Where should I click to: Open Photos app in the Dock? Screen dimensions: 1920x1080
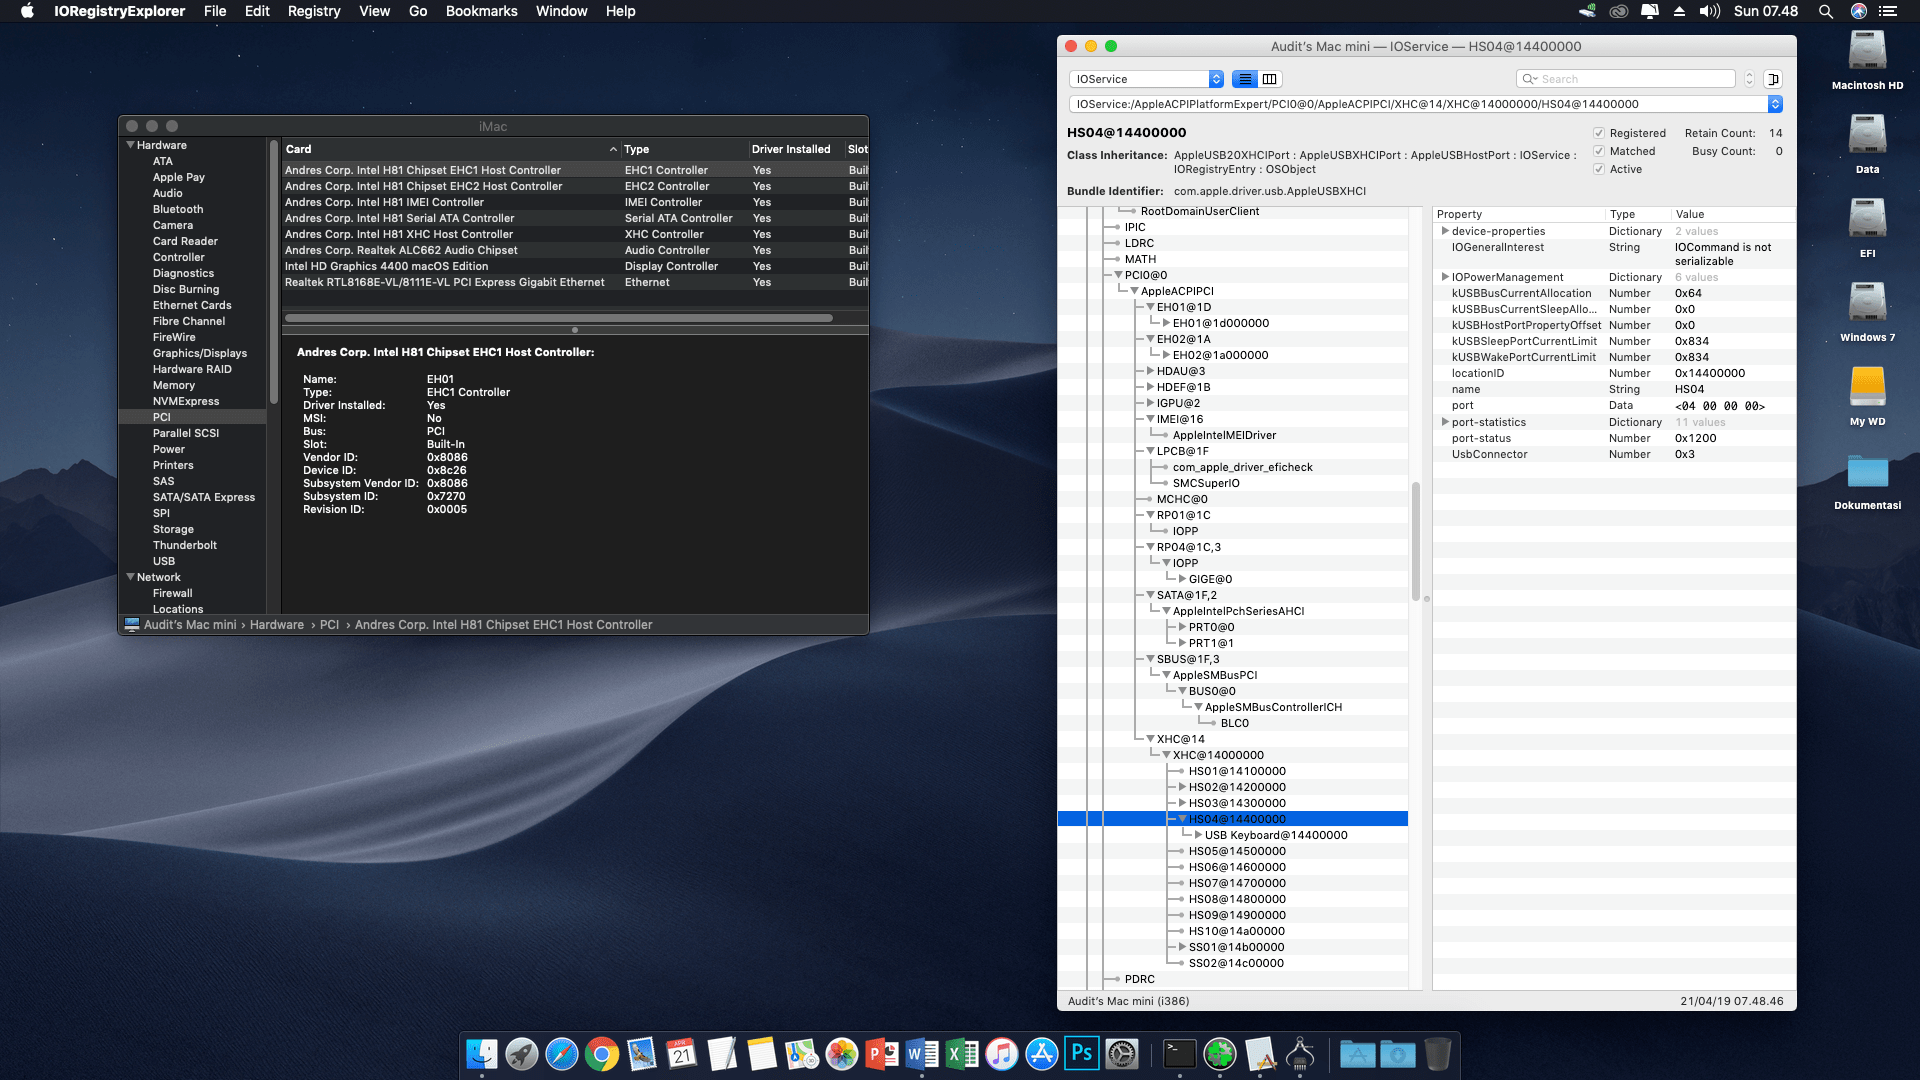coord(842,1054)
